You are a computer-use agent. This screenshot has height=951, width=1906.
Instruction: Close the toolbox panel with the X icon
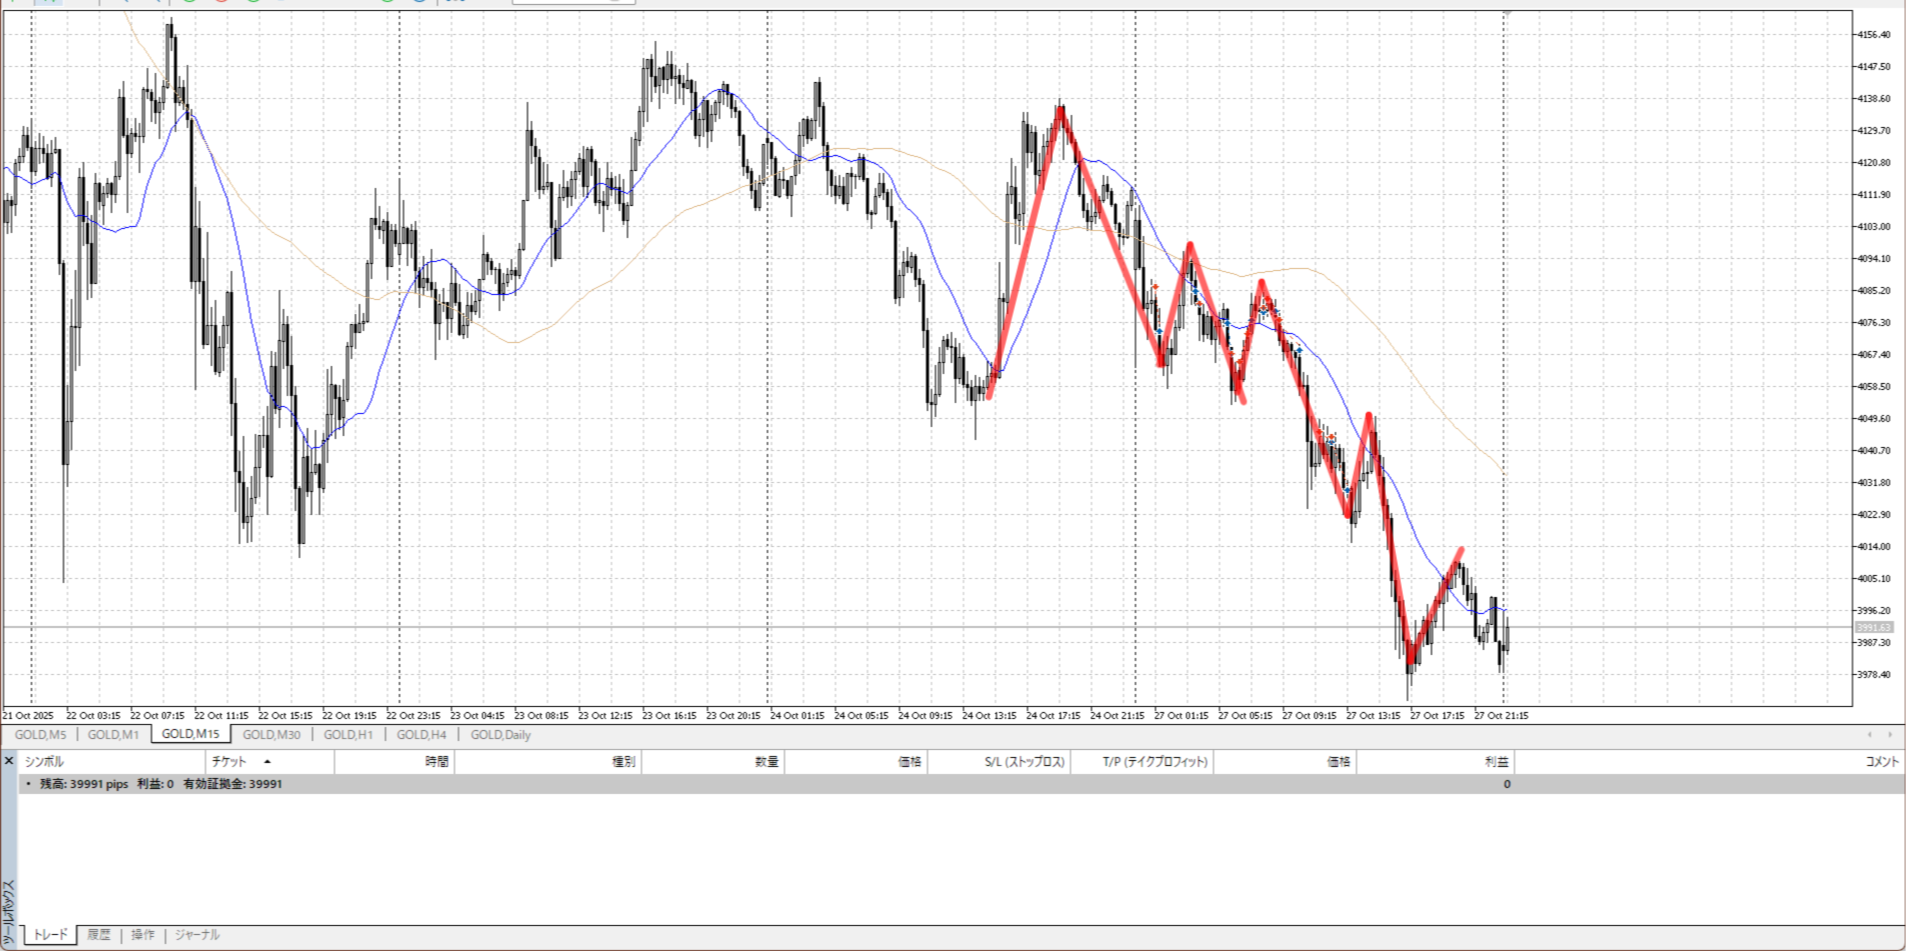click(x=9, y=761)
